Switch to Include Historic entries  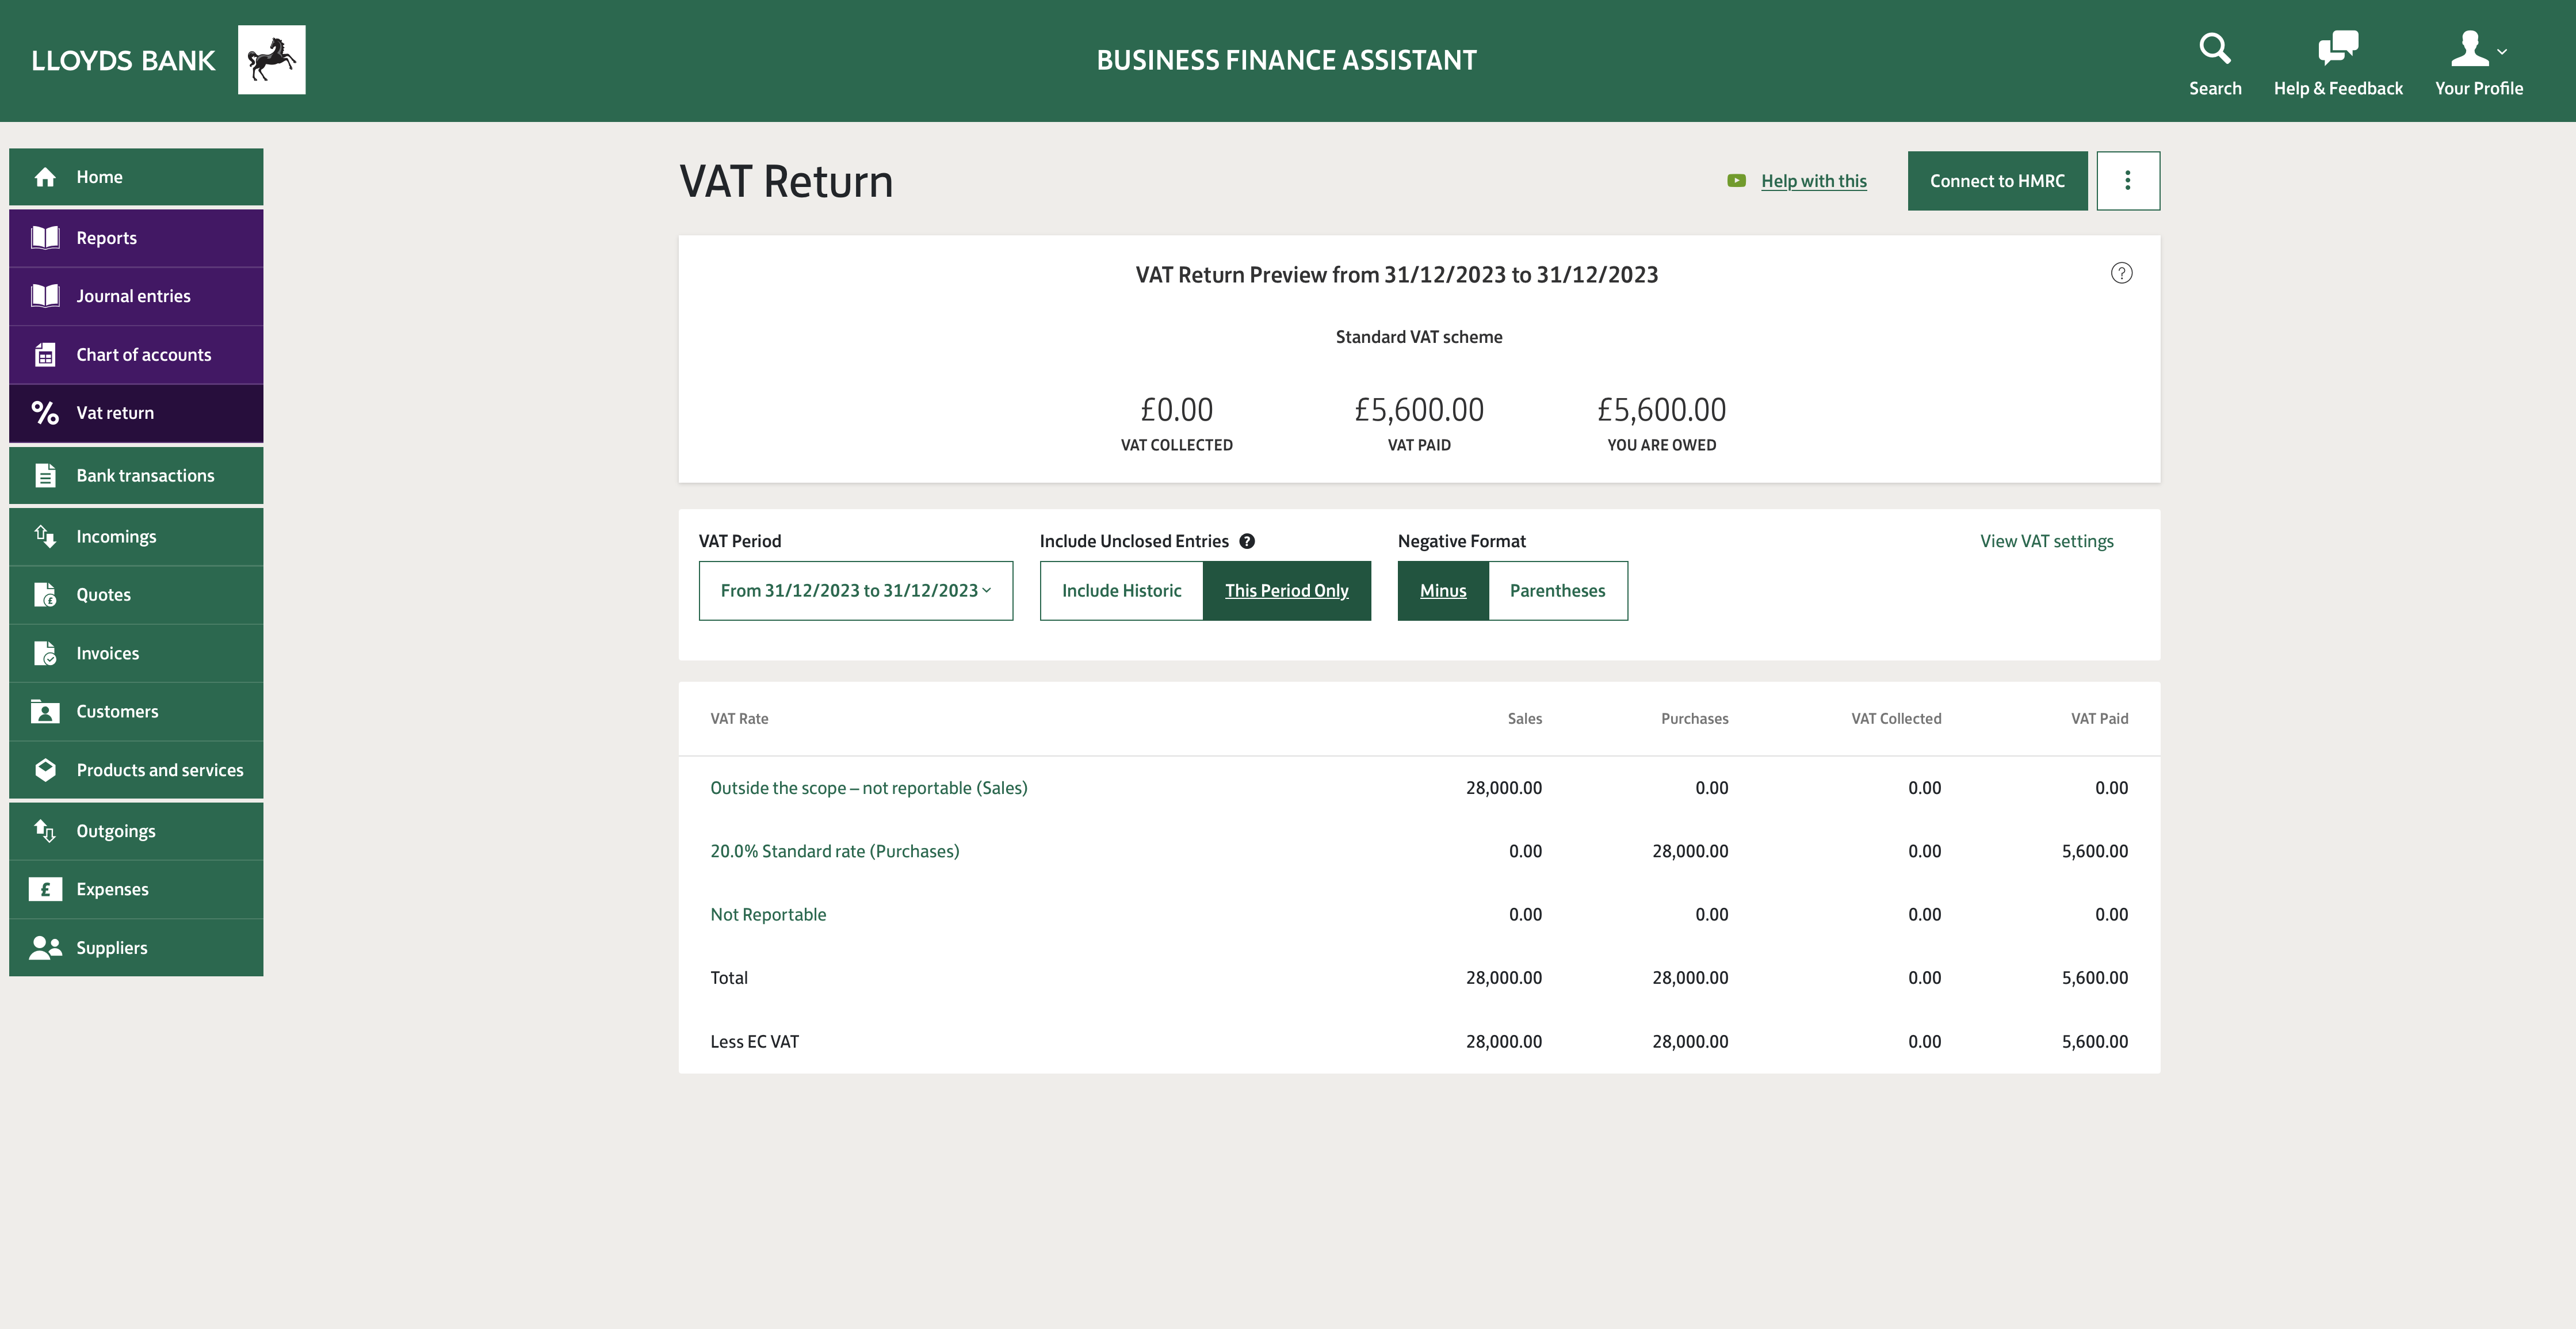click(x=1121, y=590)
